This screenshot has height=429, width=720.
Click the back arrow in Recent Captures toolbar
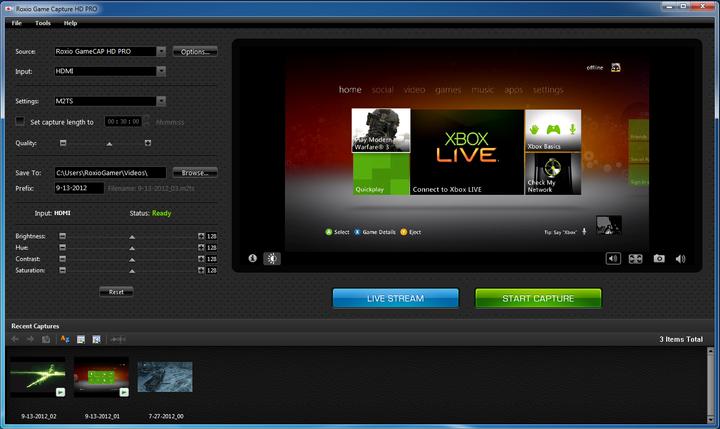pyautogui.click(x=15, y=339)
